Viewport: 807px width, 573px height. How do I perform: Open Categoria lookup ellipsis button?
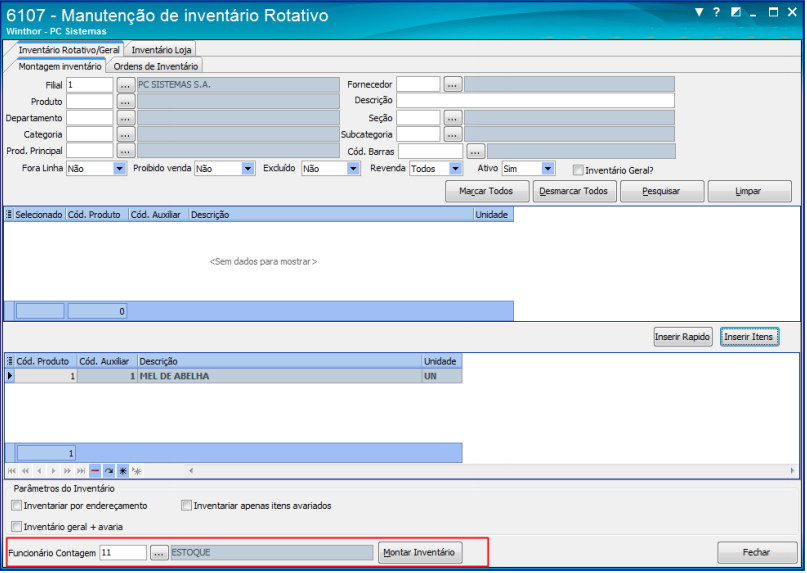126,134
